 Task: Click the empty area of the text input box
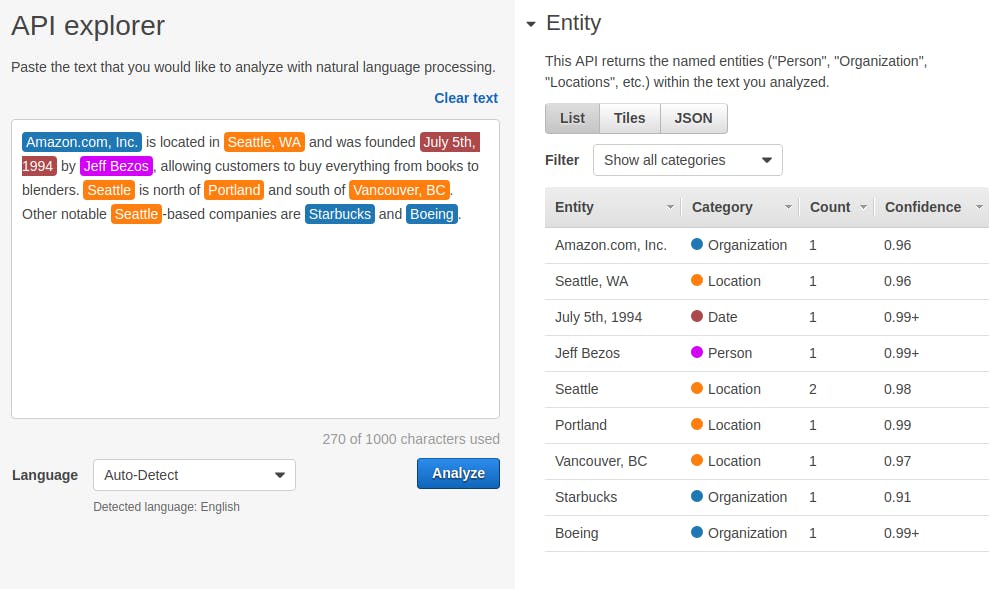click(255, 330)
